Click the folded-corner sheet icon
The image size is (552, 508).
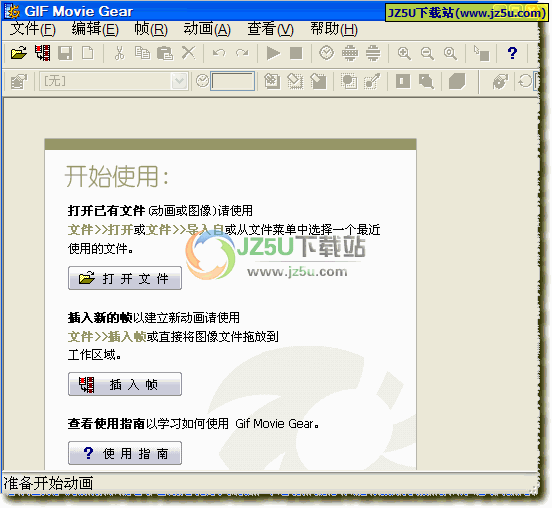point(457,81)
